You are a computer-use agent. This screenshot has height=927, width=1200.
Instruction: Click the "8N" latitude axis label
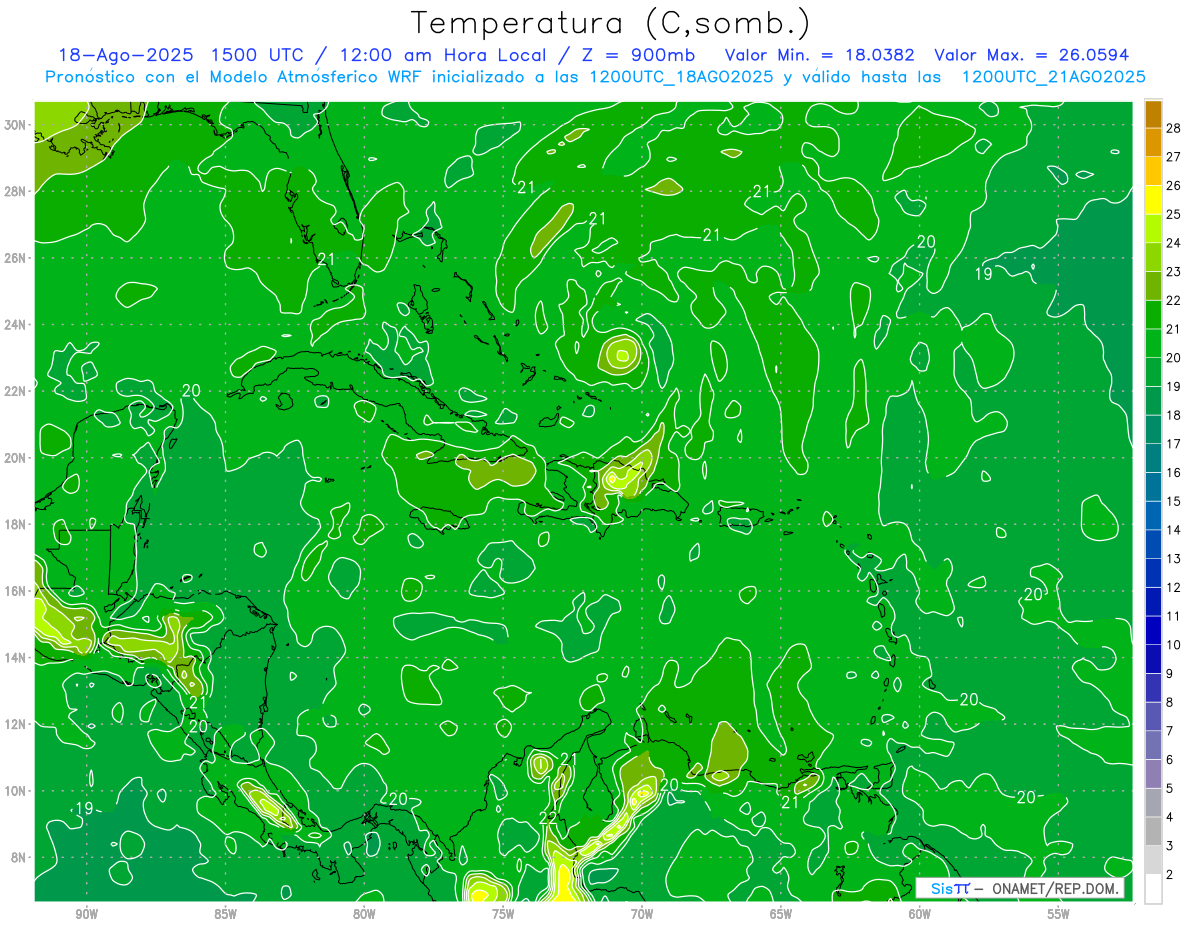(x=18, y=857)
